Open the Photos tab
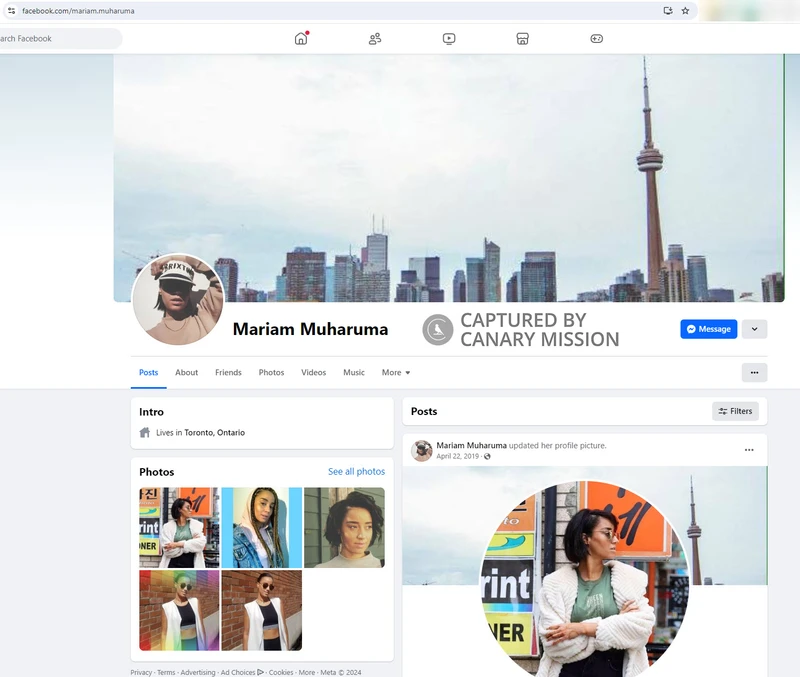Viewport: 800px width, 677px height. click(271, 372)
